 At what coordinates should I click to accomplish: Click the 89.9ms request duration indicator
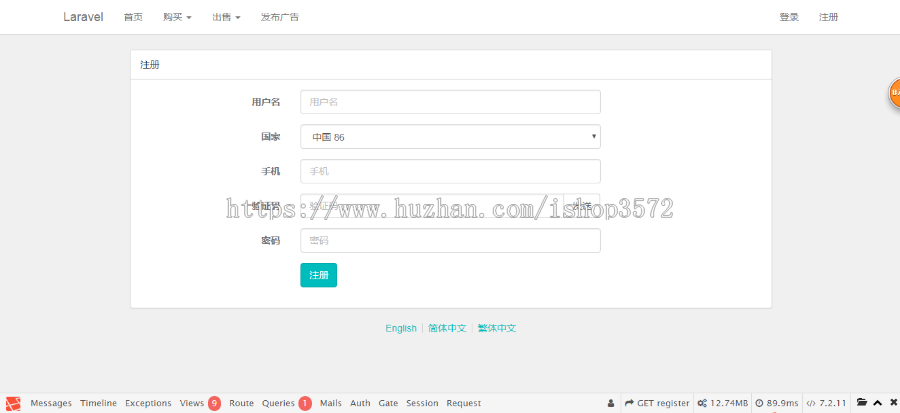click(776, 403)
